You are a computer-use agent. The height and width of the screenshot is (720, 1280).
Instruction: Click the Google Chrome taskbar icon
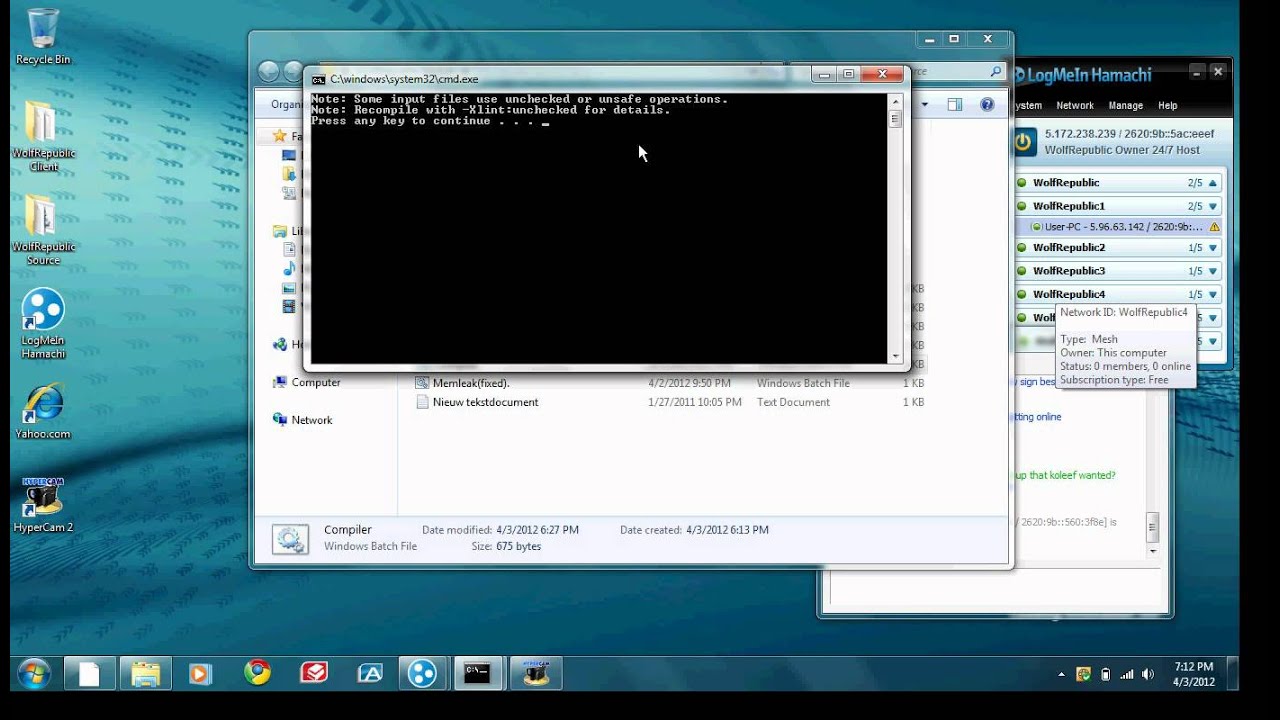pos(257,673)
